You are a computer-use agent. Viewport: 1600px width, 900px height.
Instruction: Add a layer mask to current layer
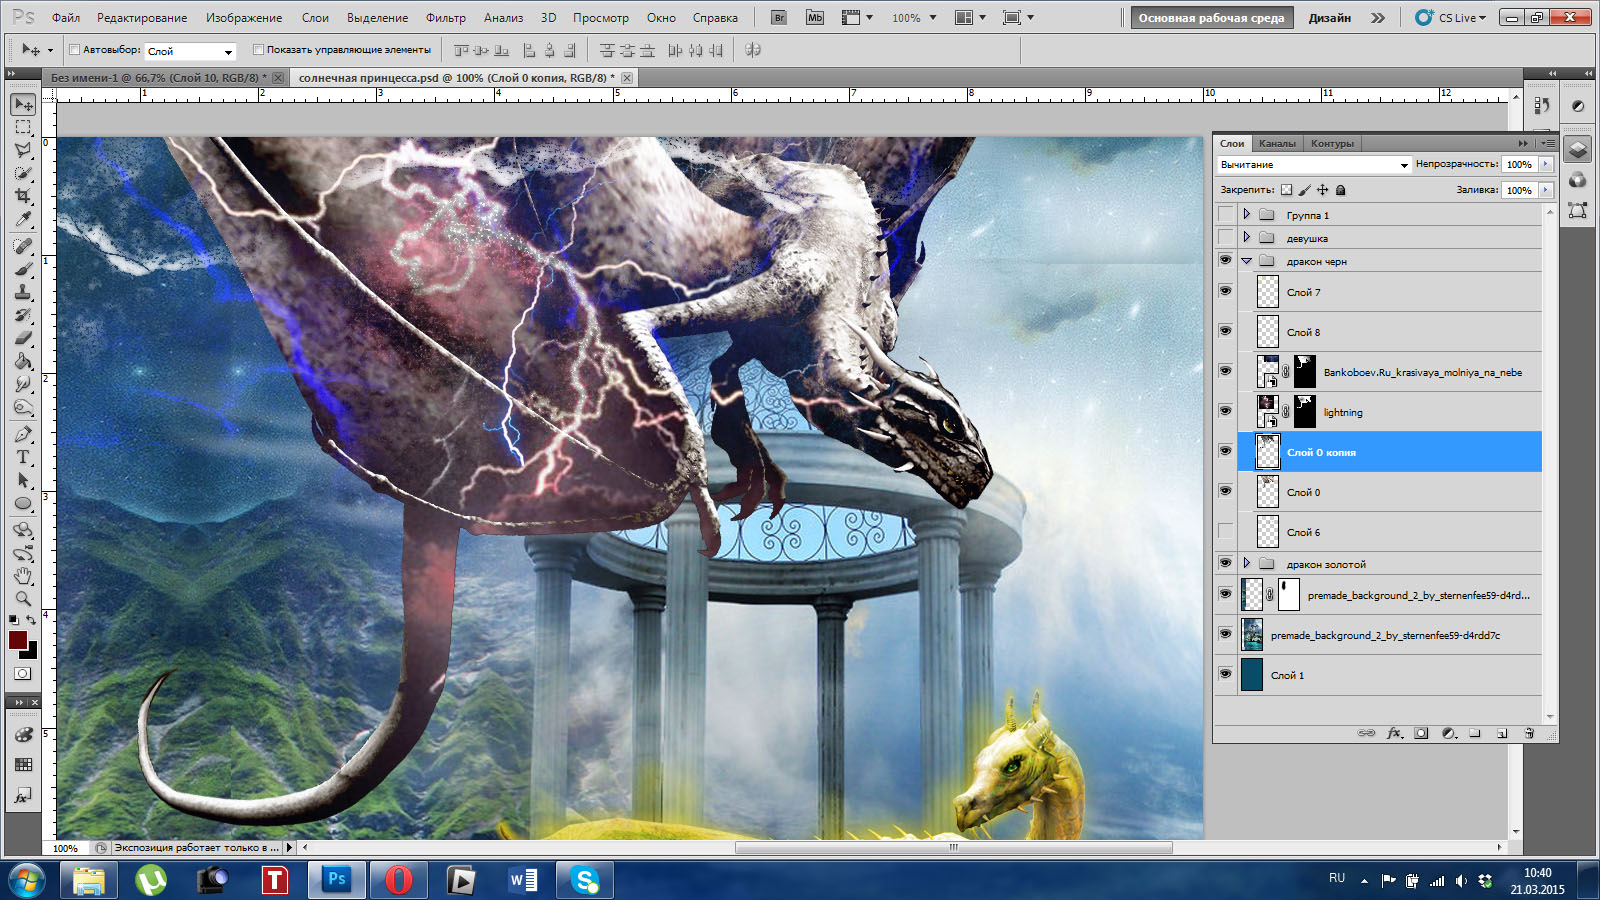pyautogui.click(x=1421, y=733)
